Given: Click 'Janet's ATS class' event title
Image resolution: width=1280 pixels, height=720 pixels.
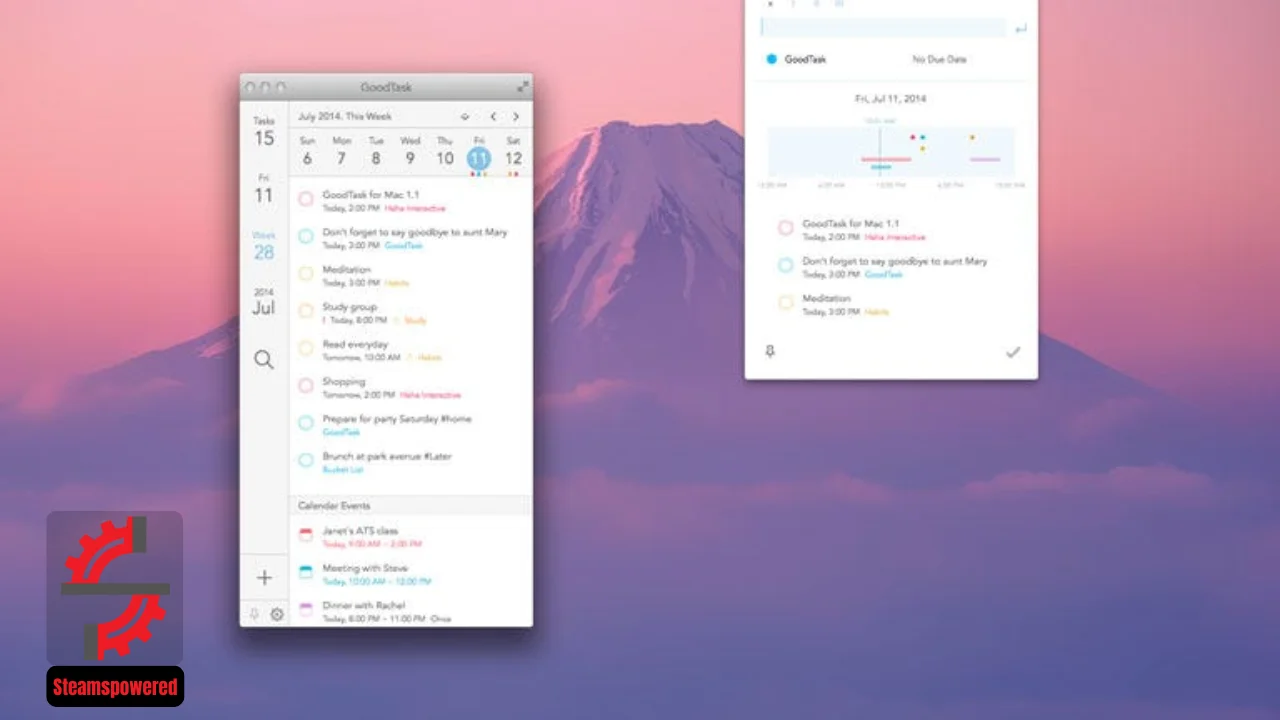Looking at the screenshot, I should [360, 531].
